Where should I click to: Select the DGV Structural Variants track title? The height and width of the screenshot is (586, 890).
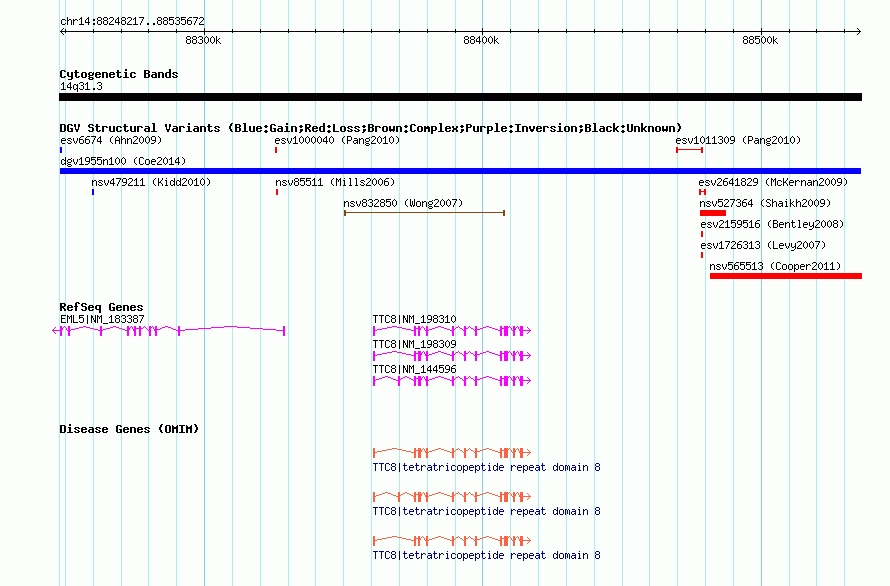tap(371, 128)
